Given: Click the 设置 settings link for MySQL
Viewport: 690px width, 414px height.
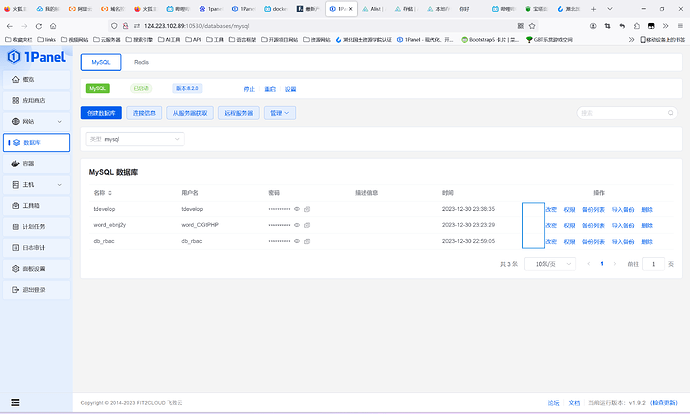Looking at the screenshot, I should (290, 89).
